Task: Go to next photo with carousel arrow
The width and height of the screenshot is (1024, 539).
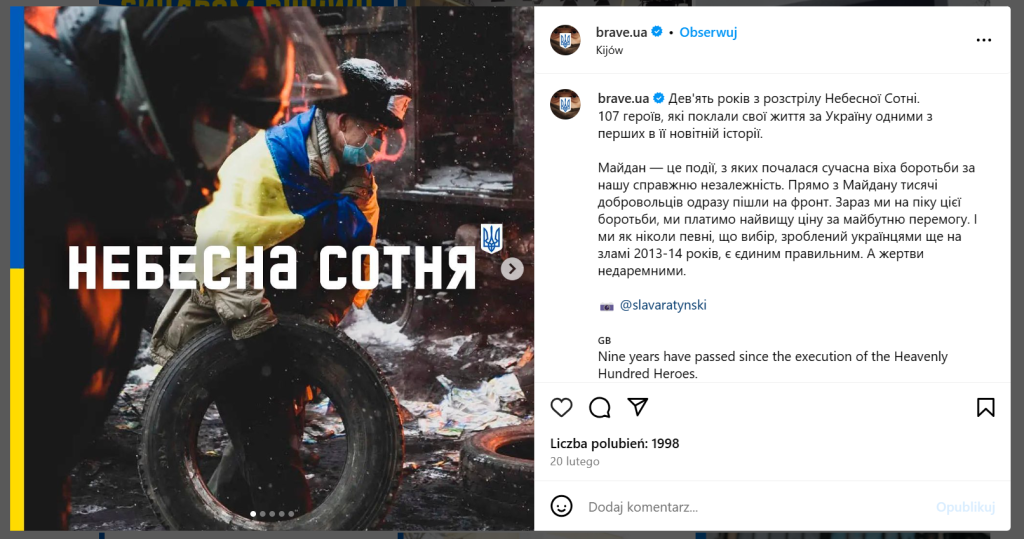Action: [x=512, y=269]
